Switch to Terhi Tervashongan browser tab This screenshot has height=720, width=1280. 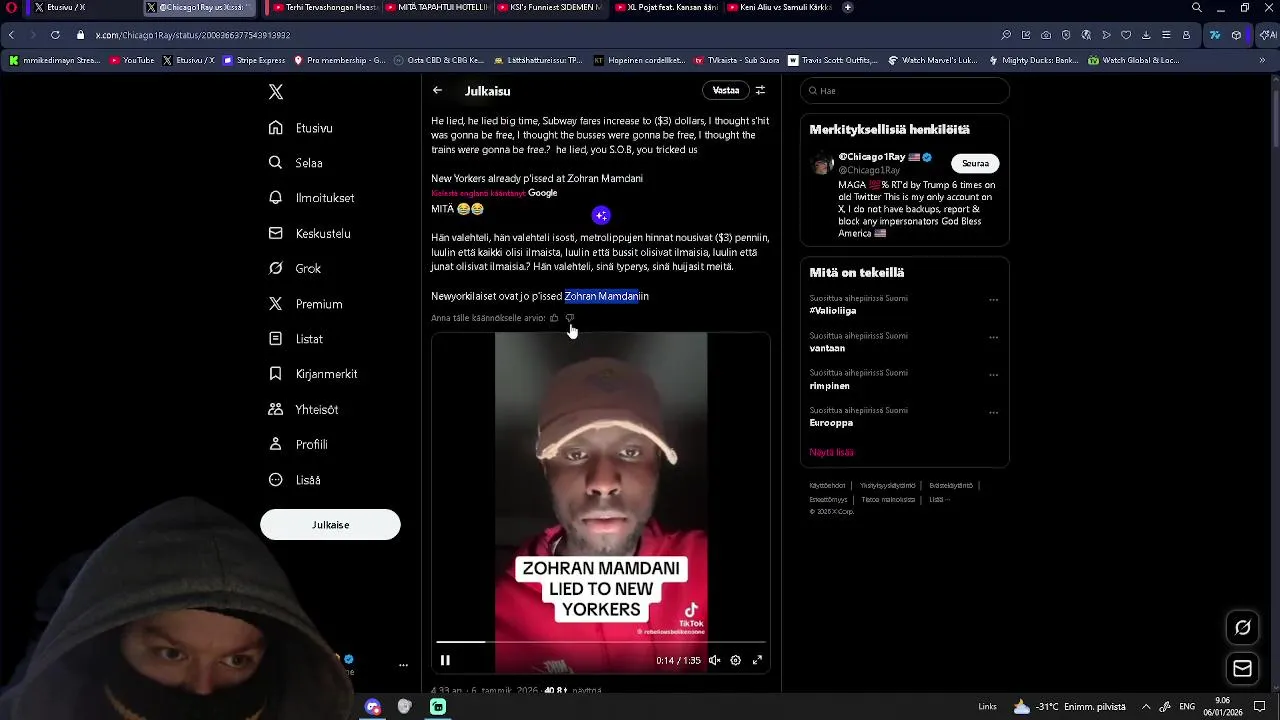point(326,7)
